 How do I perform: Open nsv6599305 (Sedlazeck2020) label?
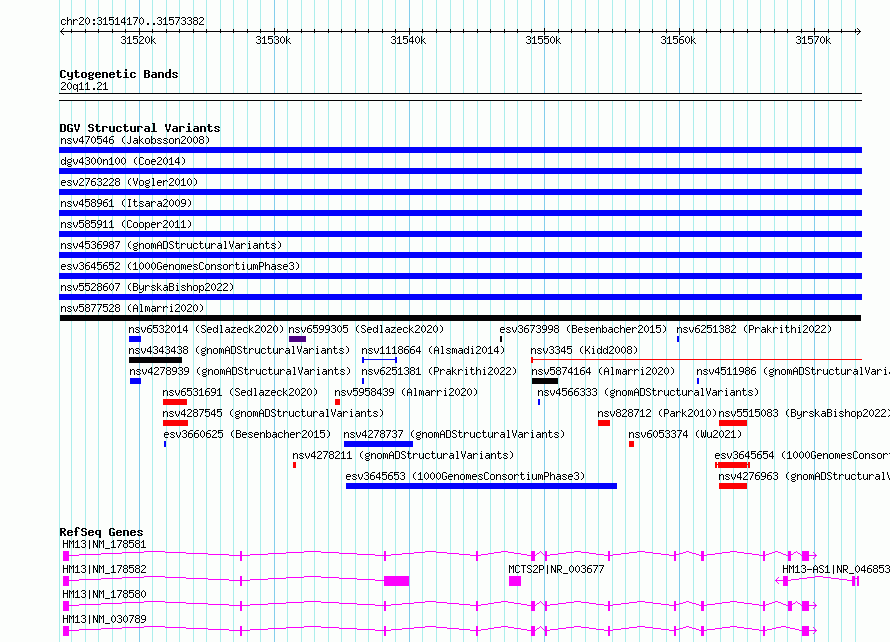point(366,329)
